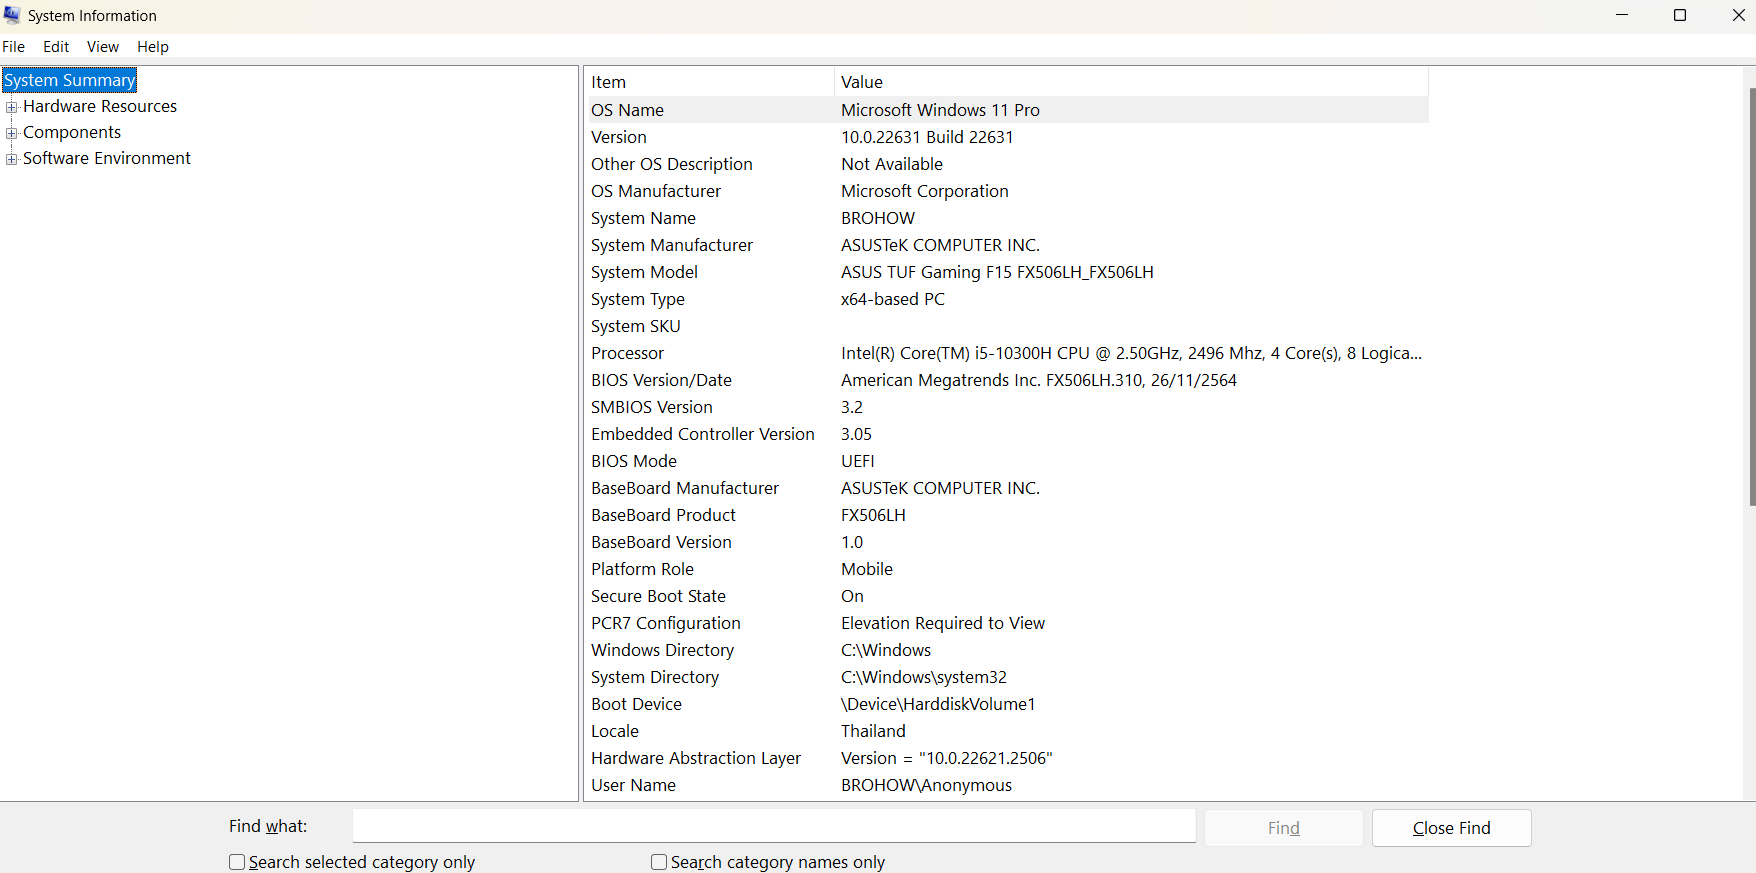The width and height of the screenshot is (1756, 873).
Task: Click the vertical scrollbar of the details pane
Action: (x=1752, y=296)
